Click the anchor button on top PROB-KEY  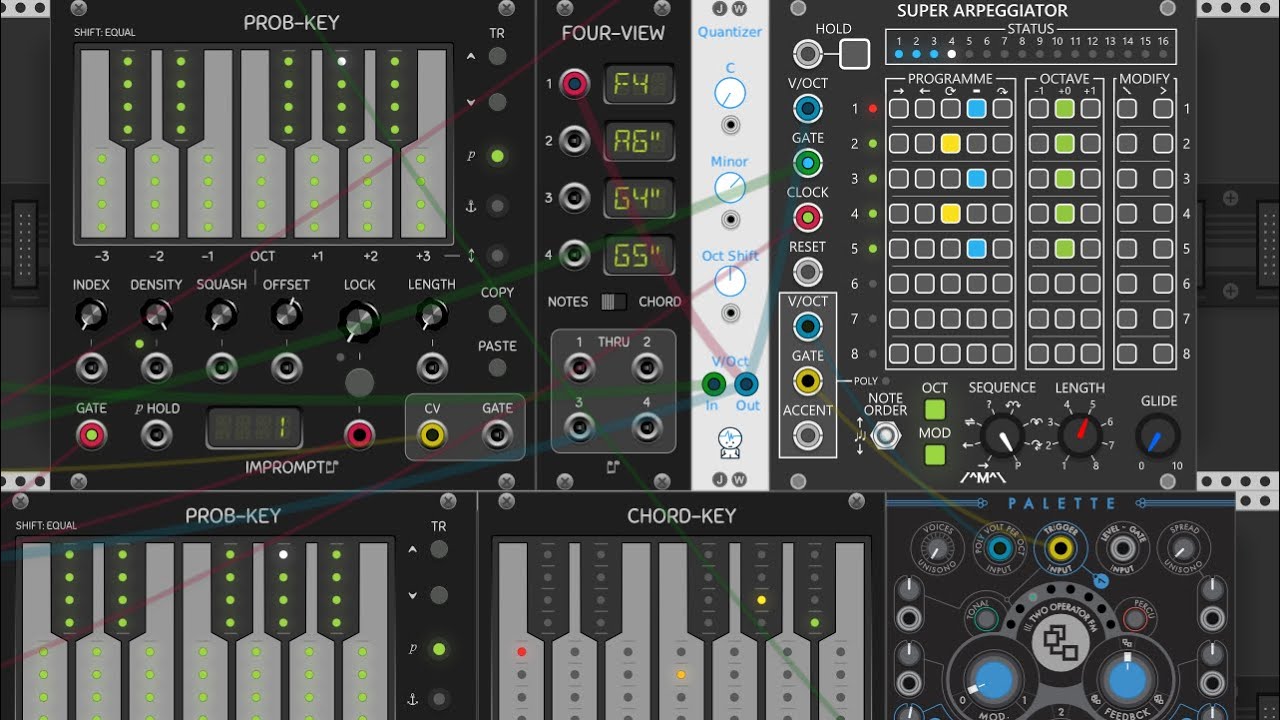497,206
